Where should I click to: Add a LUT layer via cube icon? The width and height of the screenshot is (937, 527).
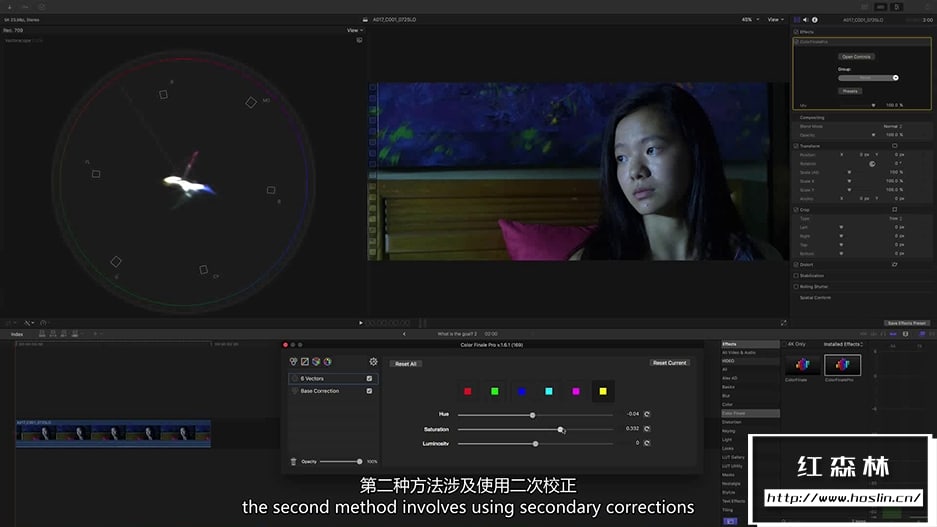pos(316,361)
